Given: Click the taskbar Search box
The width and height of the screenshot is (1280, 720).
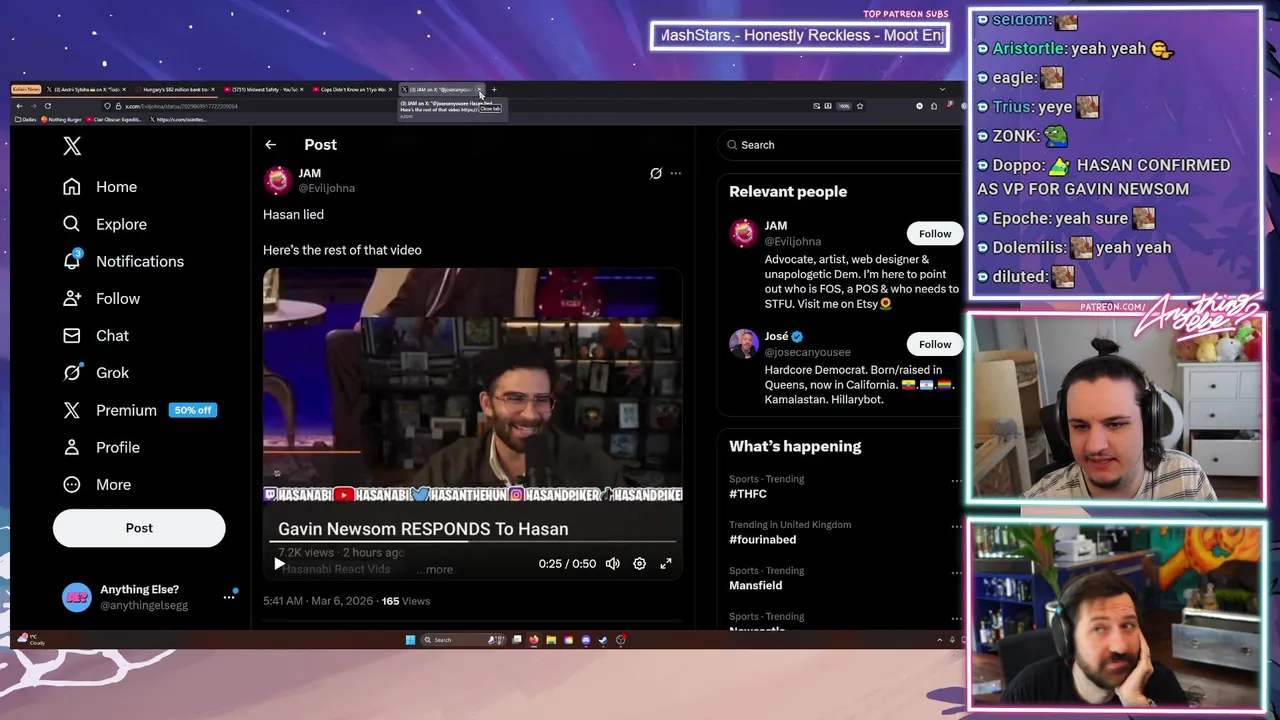Looking at the screenshot, I should tap(463, 640).
